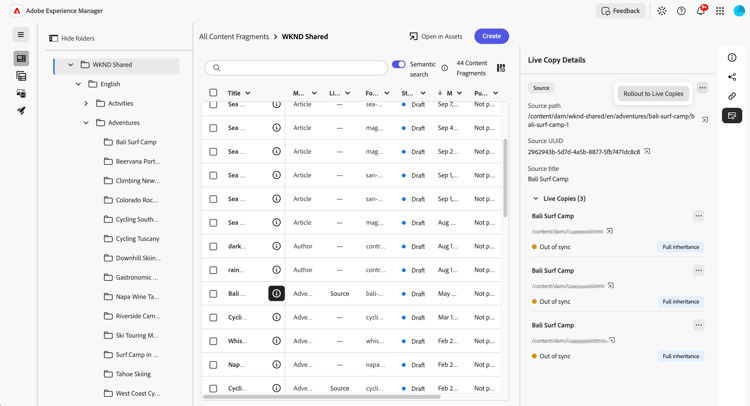This screenshot has height=406, width=750.
Task: Check the select-all header checkbox
Action: [x=213, y=93]
